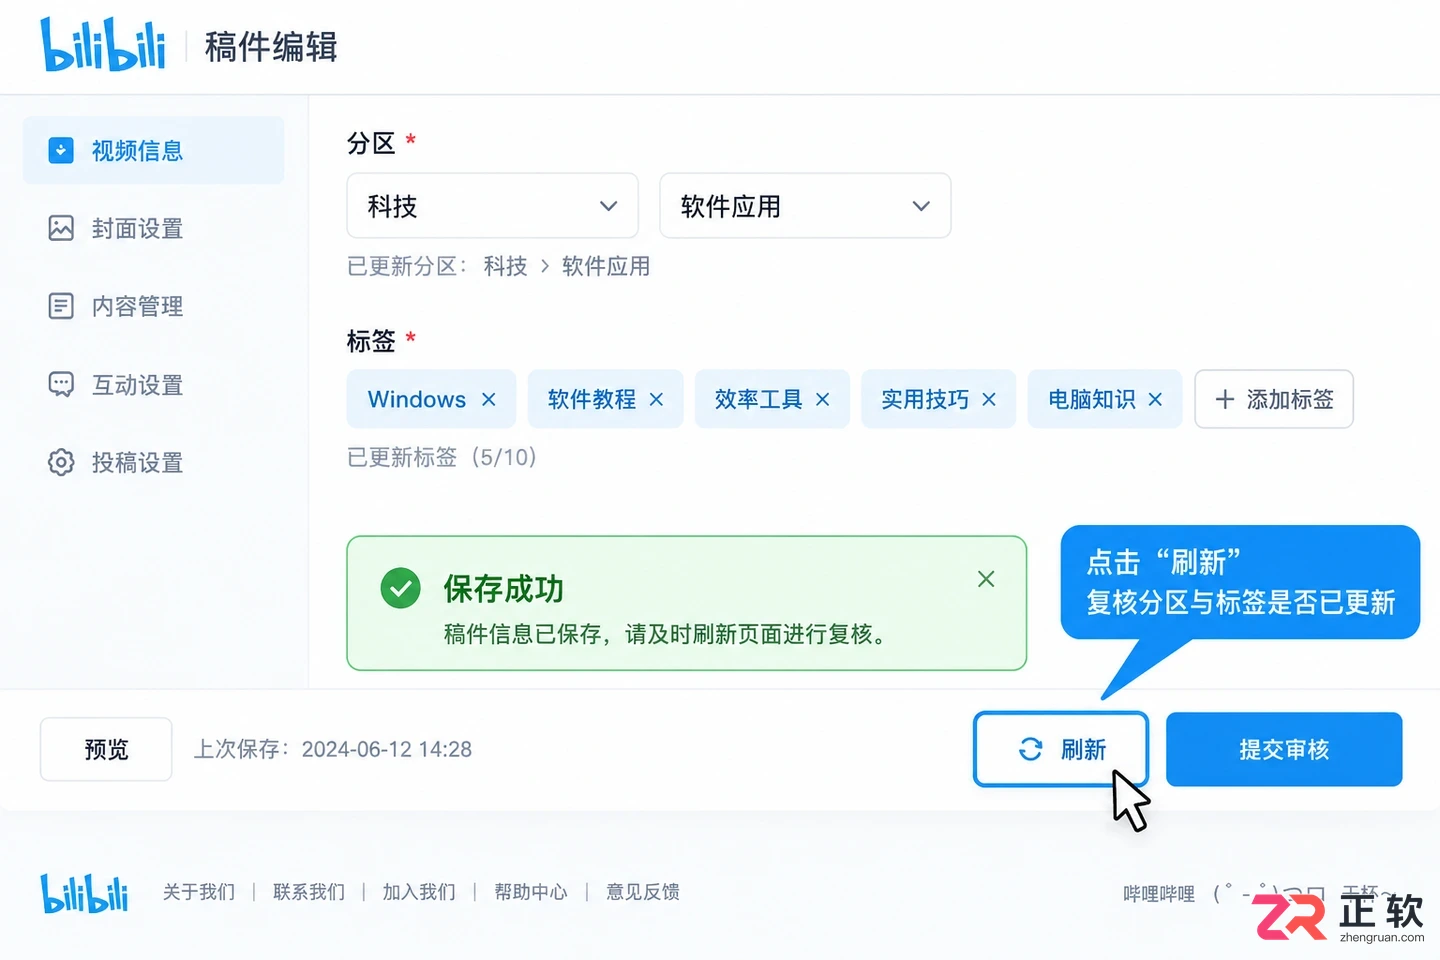Click the 预览 button

(106, 749)
